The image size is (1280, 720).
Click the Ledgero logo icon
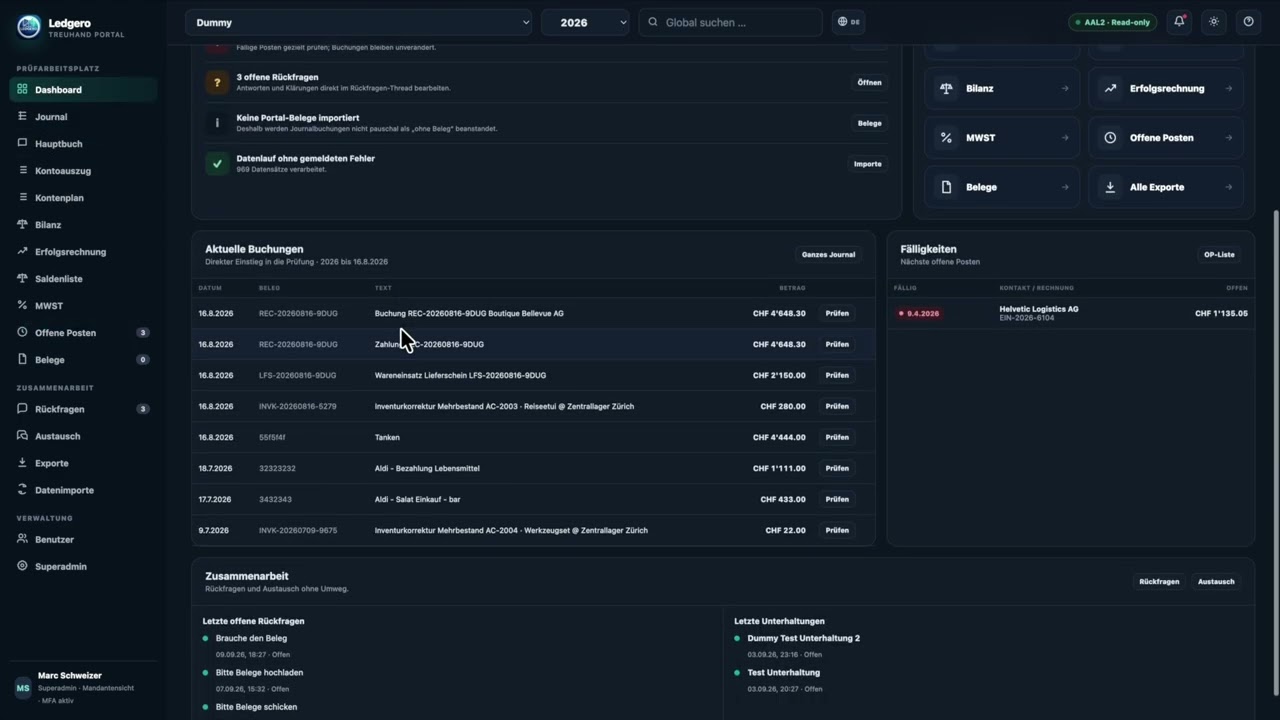[29, 27]
